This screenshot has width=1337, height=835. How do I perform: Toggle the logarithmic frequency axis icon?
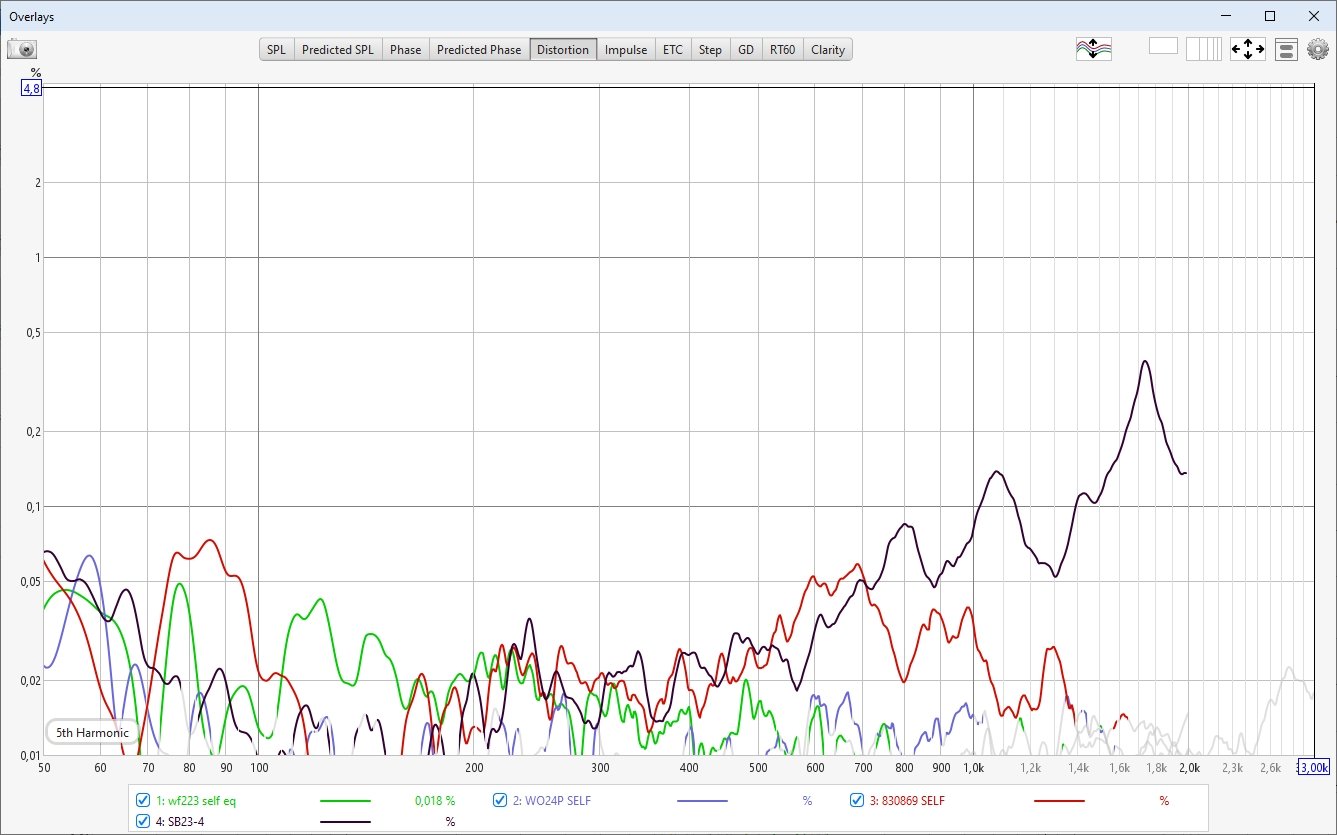(x=1203, y=49)
